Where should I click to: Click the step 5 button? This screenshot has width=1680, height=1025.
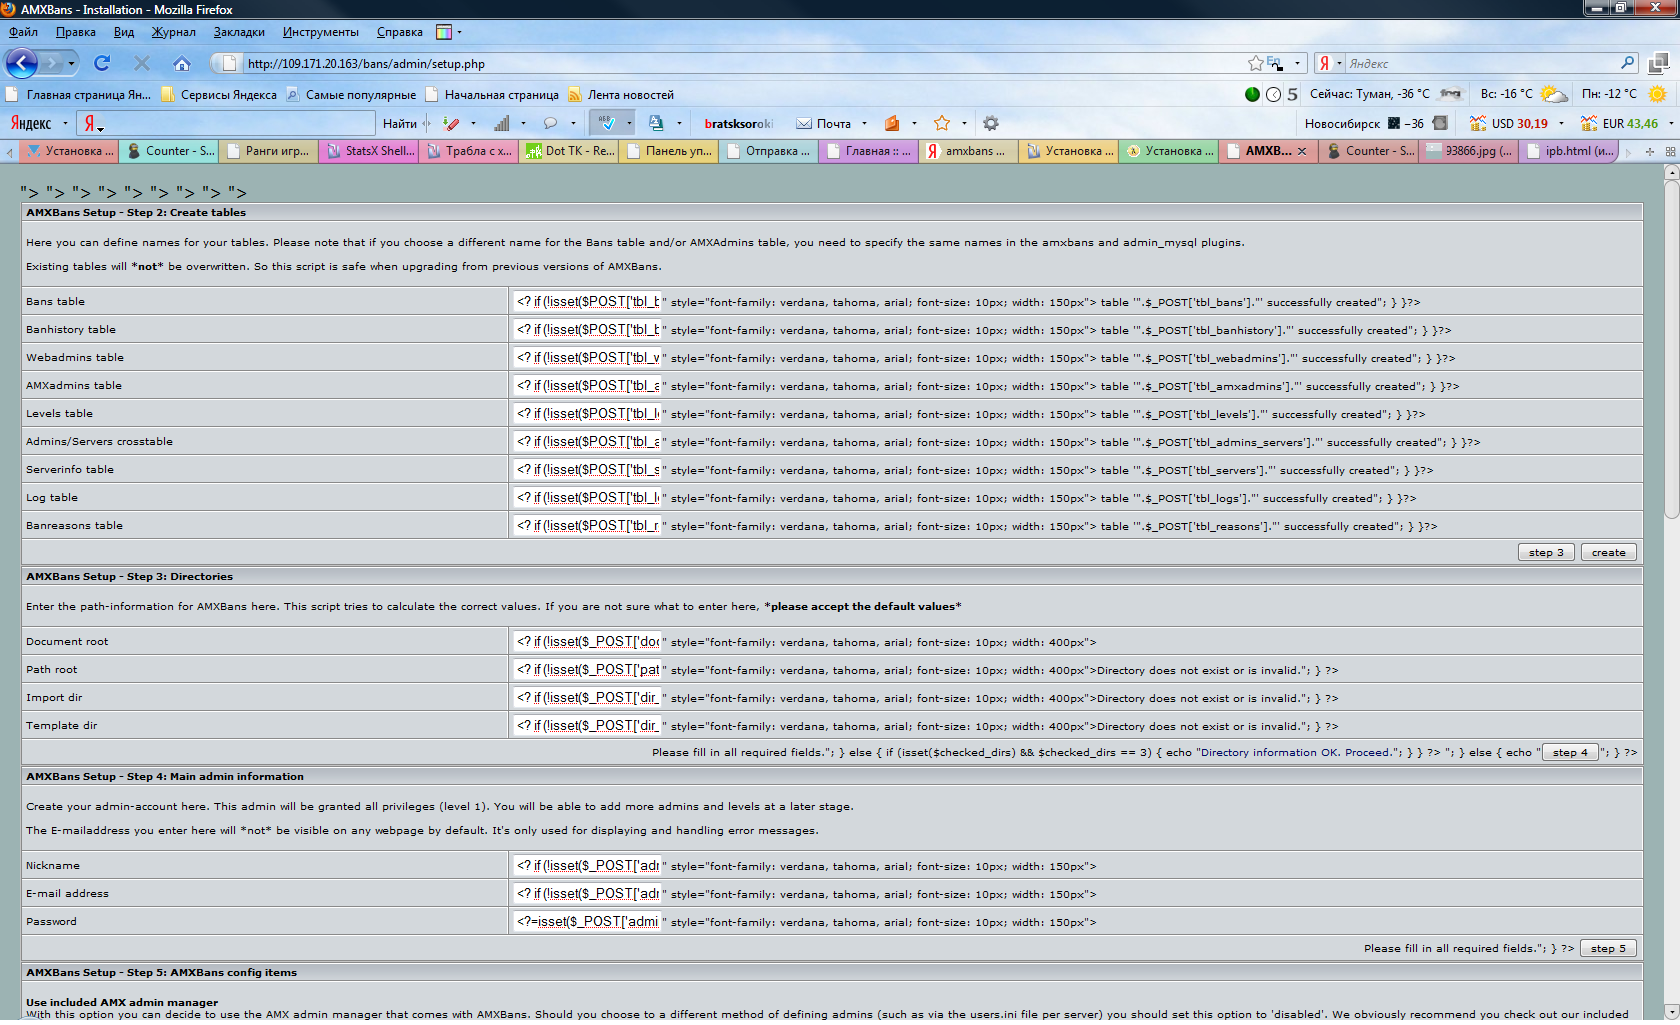[1608, 948]
